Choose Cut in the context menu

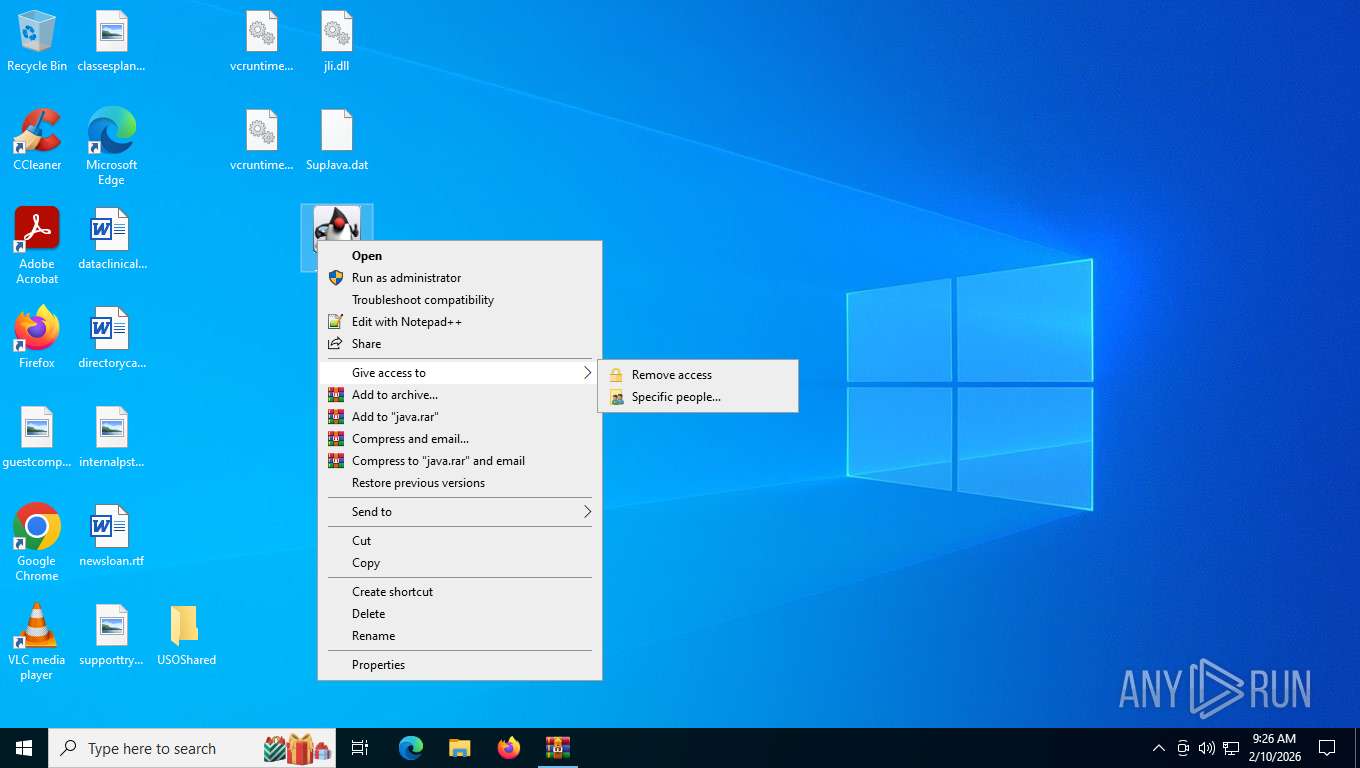tap(460, 541)
